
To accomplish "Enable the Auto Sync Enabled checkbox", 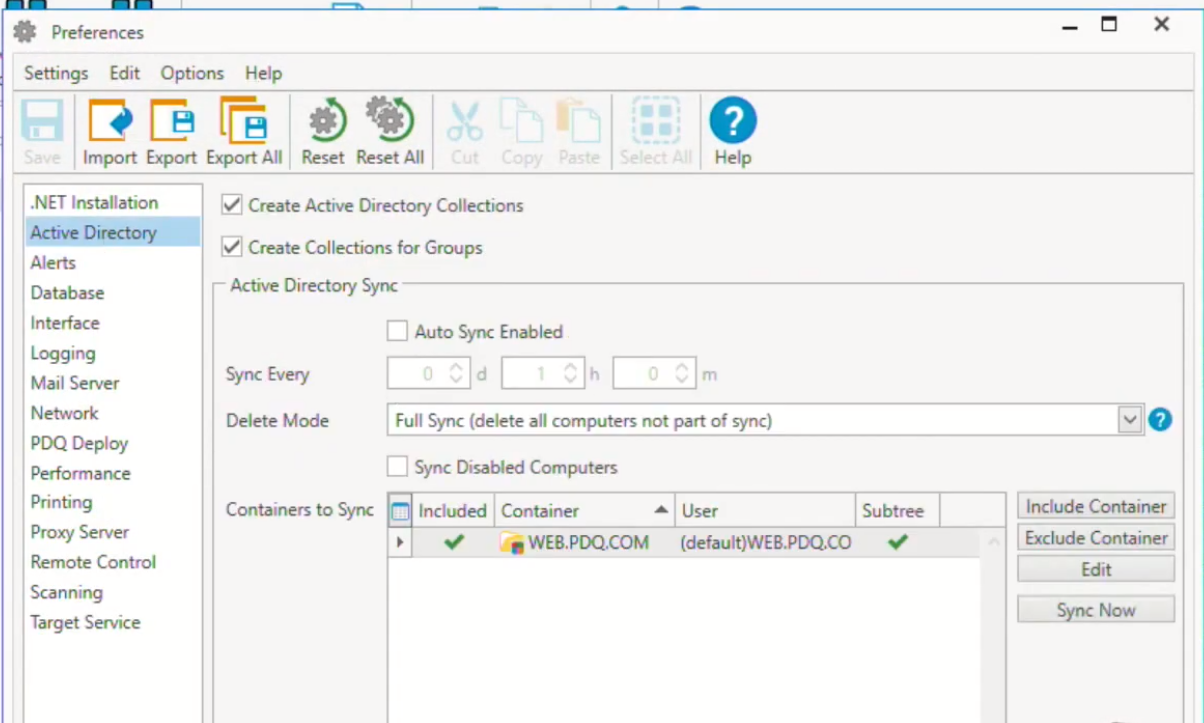I will click(x=398, y=331).
